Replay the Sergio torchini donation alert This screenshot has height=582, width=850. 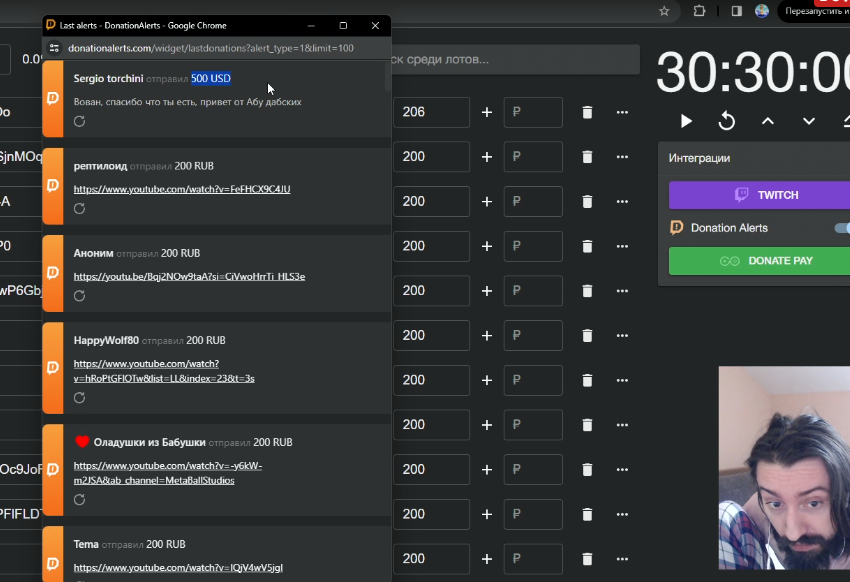tap(80, 122)
